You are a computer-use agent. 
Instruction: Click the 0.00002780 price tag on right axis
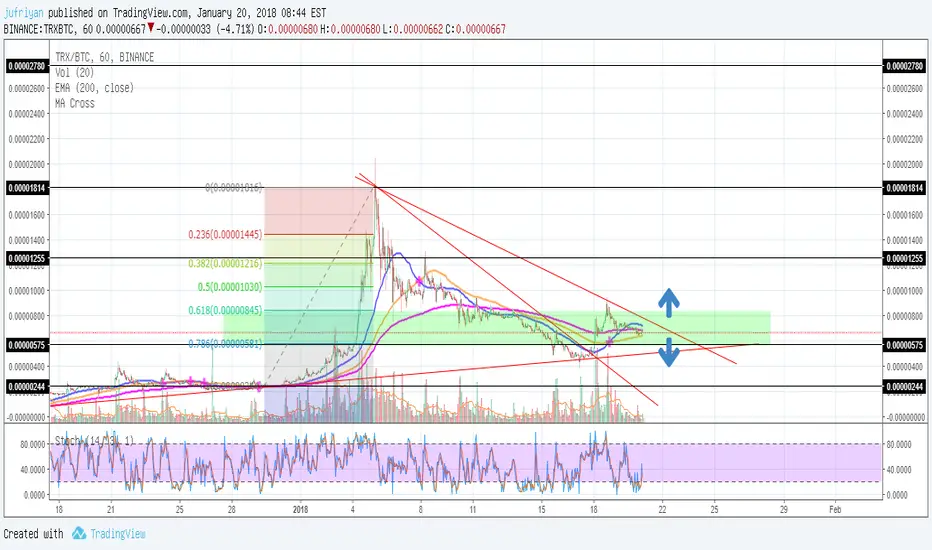pyautogui.click(x=905, y=66)
